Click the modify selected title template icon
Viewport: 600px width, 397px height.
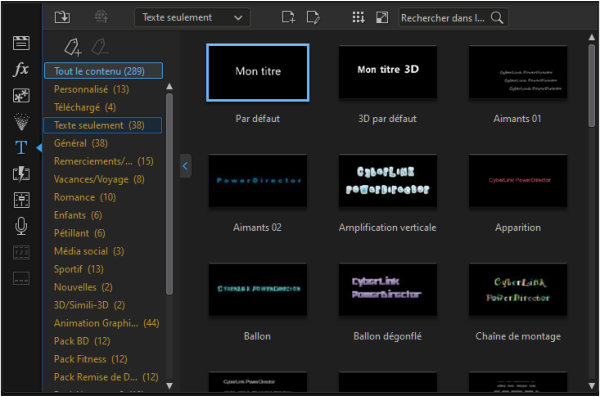coord(313,17)
